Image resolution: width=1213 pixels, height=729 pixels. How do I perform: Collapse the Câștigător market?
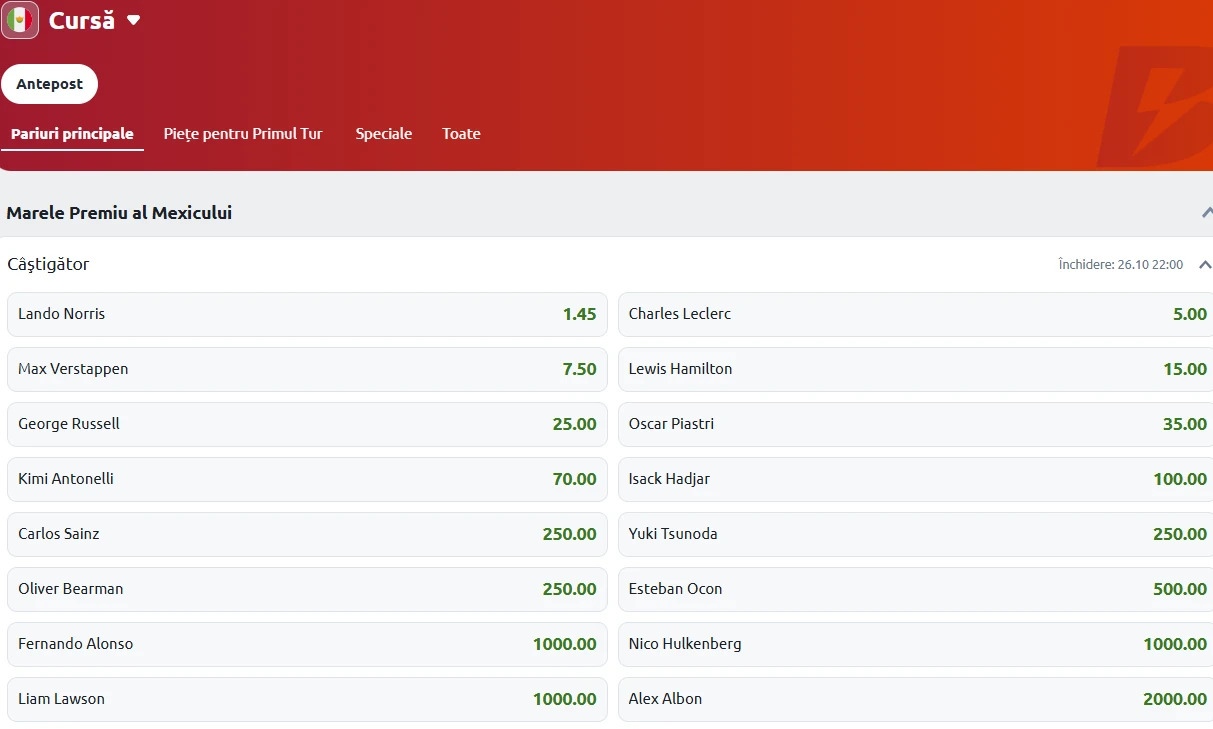pos(1204,265)
